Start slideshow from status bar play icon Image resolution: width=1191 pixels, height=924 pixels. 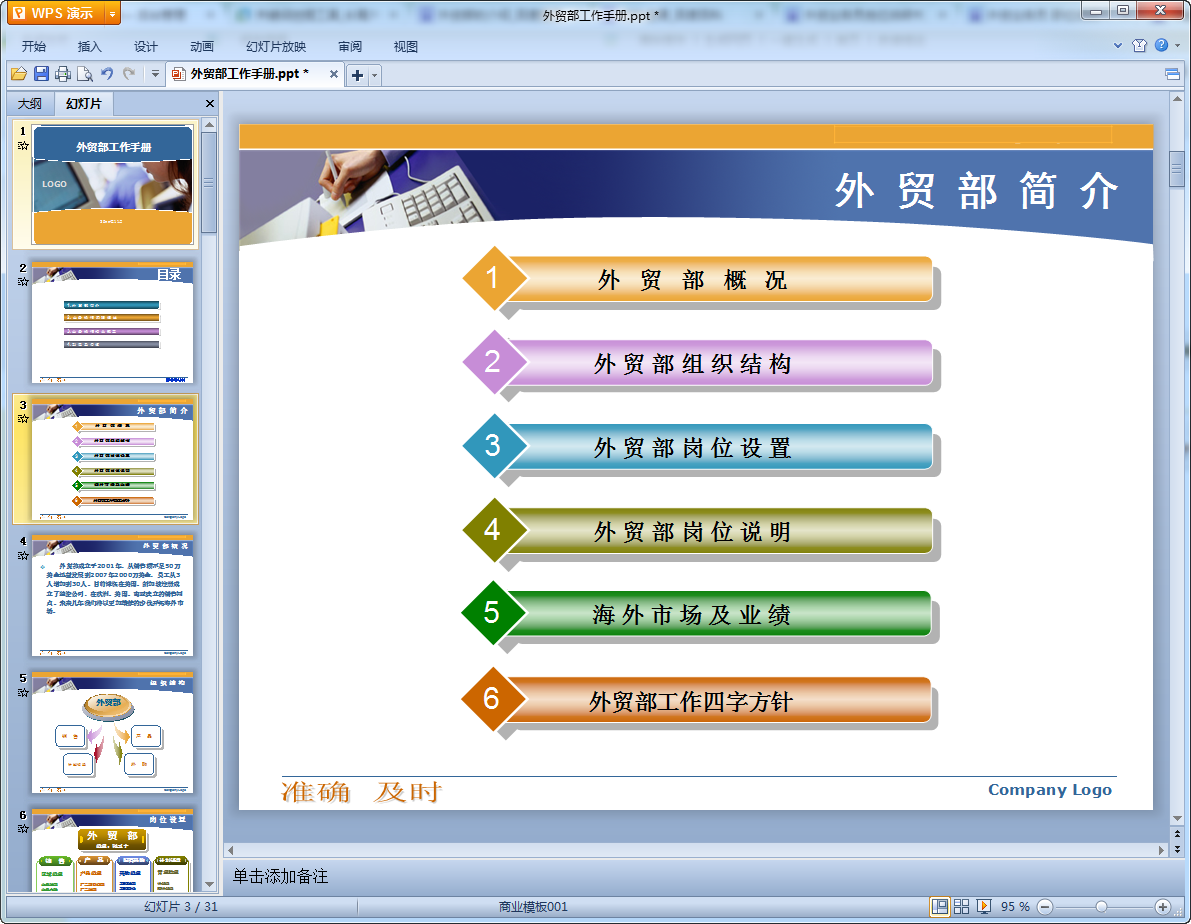[x=984, y=907]
